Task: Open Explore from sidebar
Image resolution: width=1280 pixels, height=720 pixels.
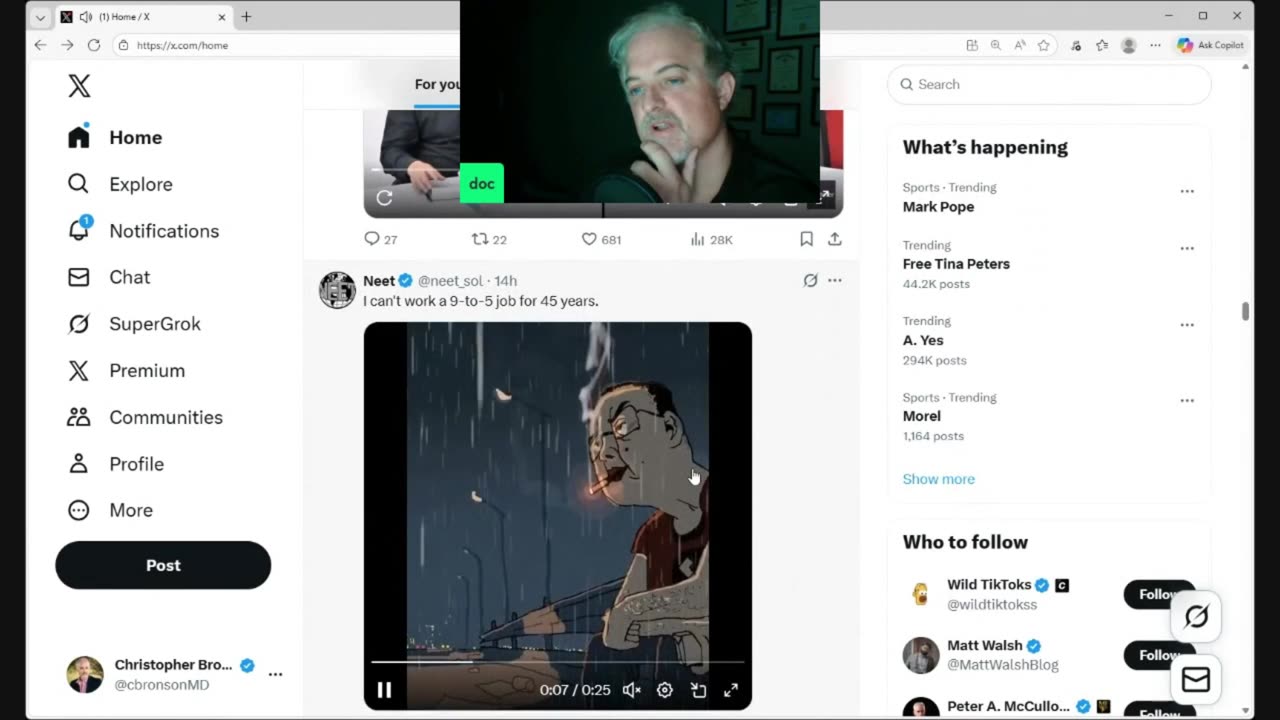Action: pyautogui.click(x=120, y=184)
